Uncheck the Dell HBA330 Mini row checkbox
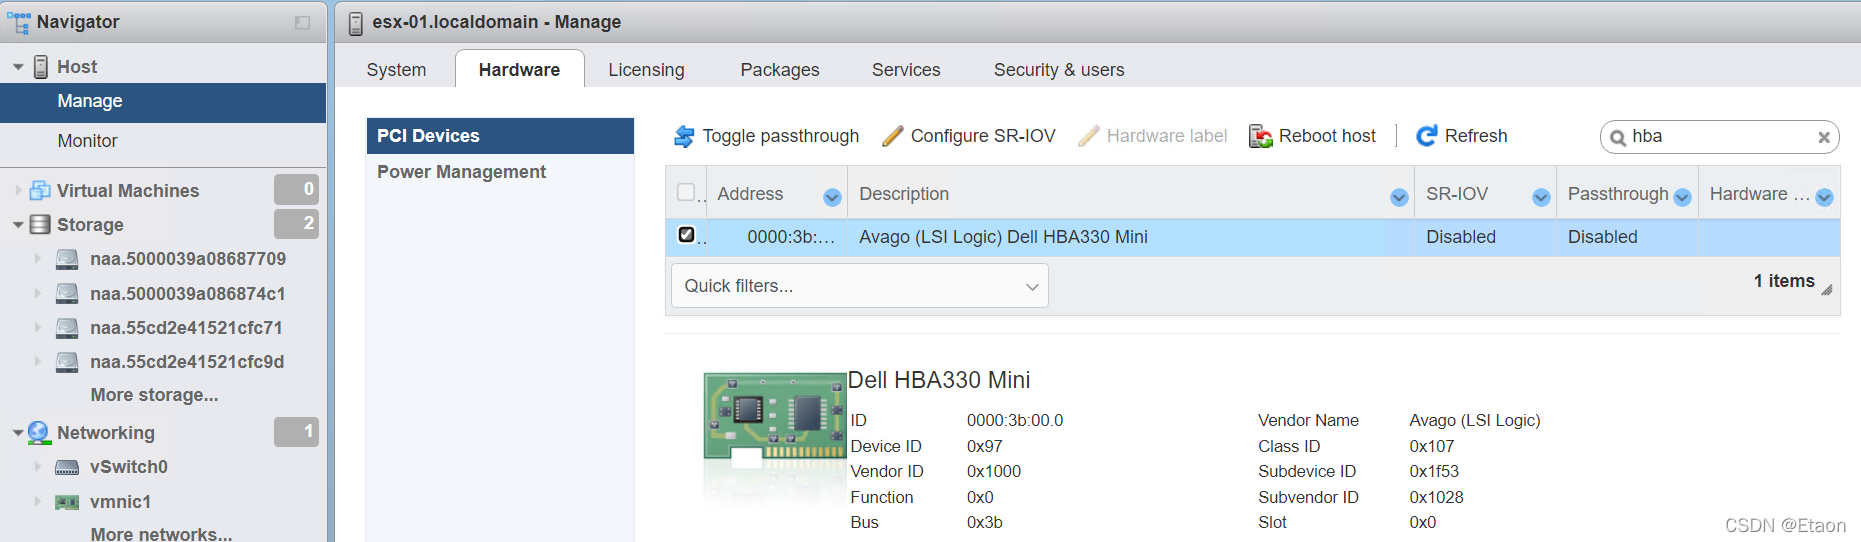Image resolution: width=1861 pixels, height=542 pixels. (x=686, y=235)
